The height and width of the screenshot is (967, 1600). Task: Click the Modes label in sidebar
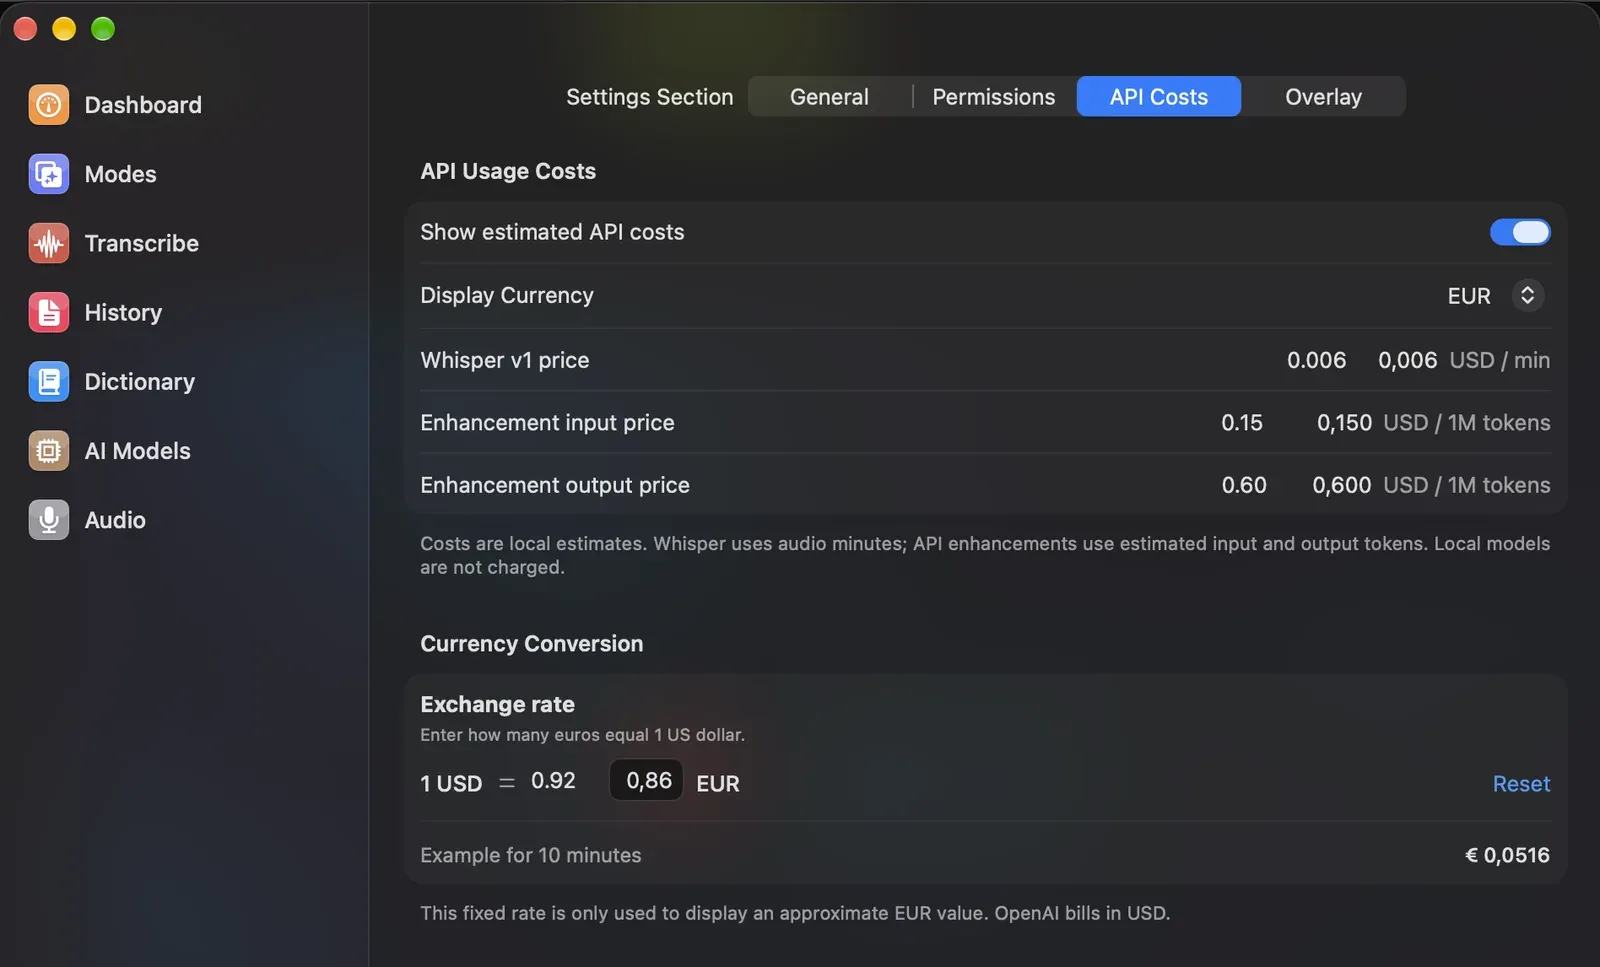pyautogui.click(x=120, y=174)
